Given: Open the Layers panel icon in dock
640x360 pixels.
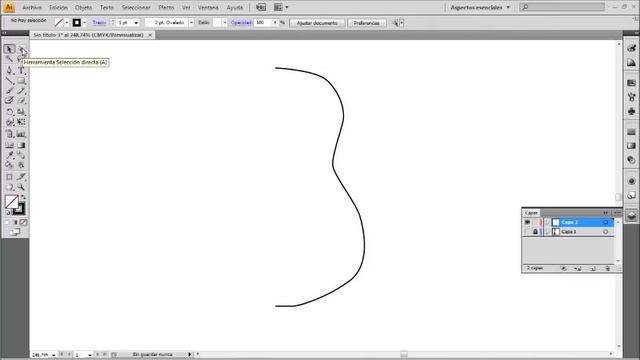Looking at the screenshot, I should pos(631,216).
